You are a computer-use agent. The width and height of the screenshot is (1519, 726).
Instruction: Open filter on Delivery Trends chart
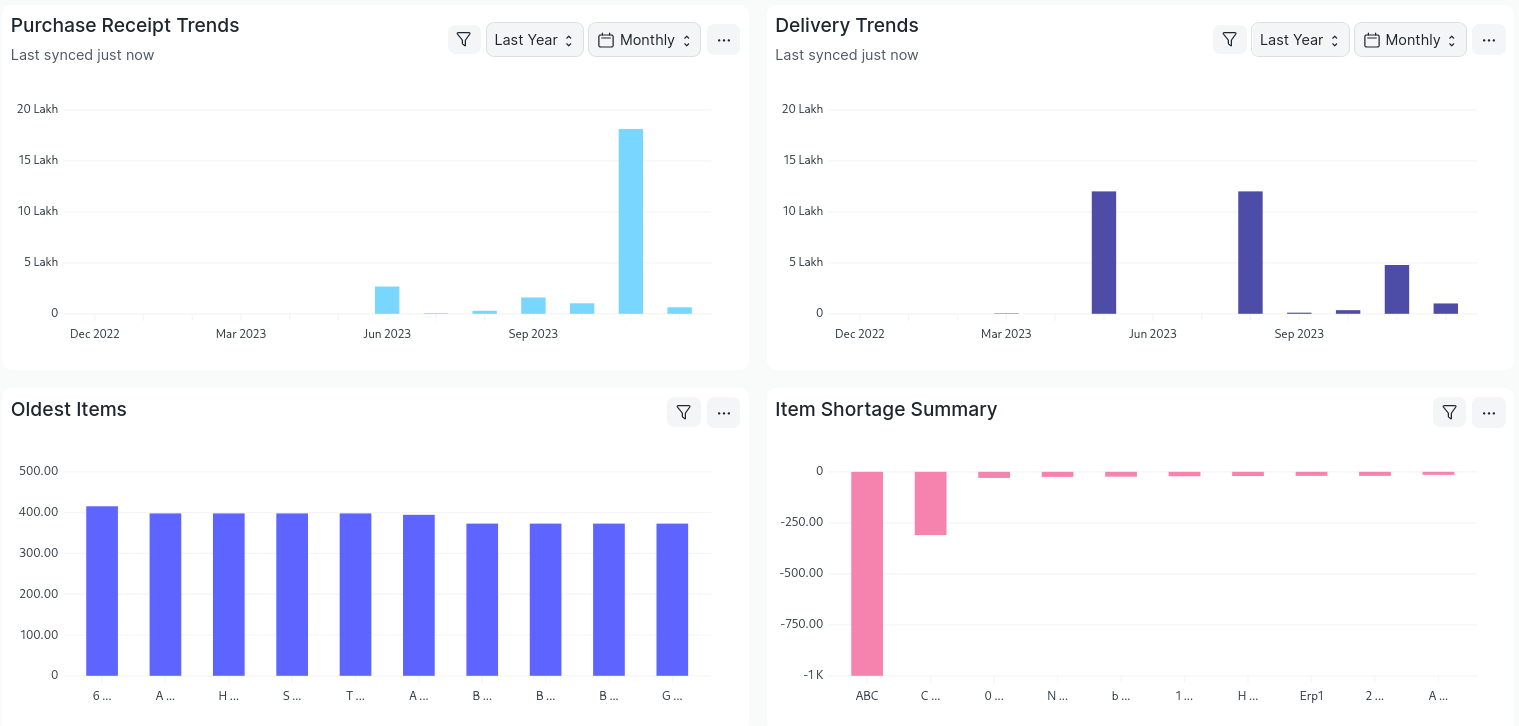pos(1230,40)
